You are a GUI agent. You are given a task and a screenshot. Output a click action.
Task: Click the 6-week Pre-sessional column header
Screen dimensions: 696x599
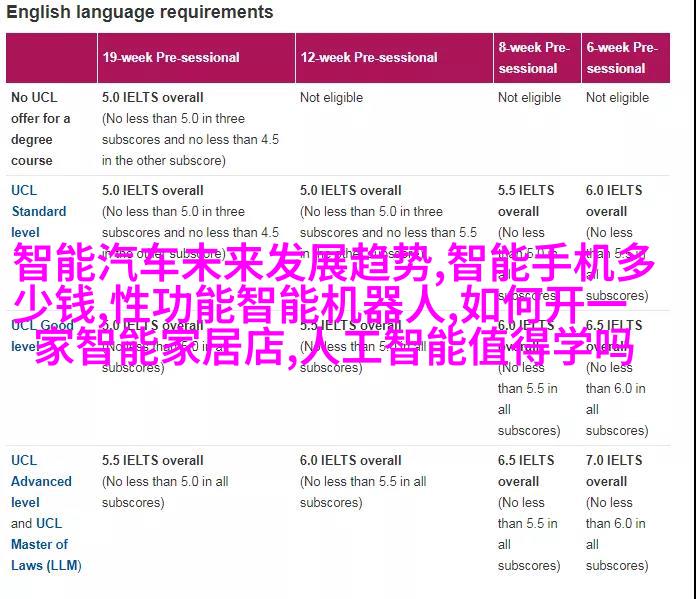point(625,58)
